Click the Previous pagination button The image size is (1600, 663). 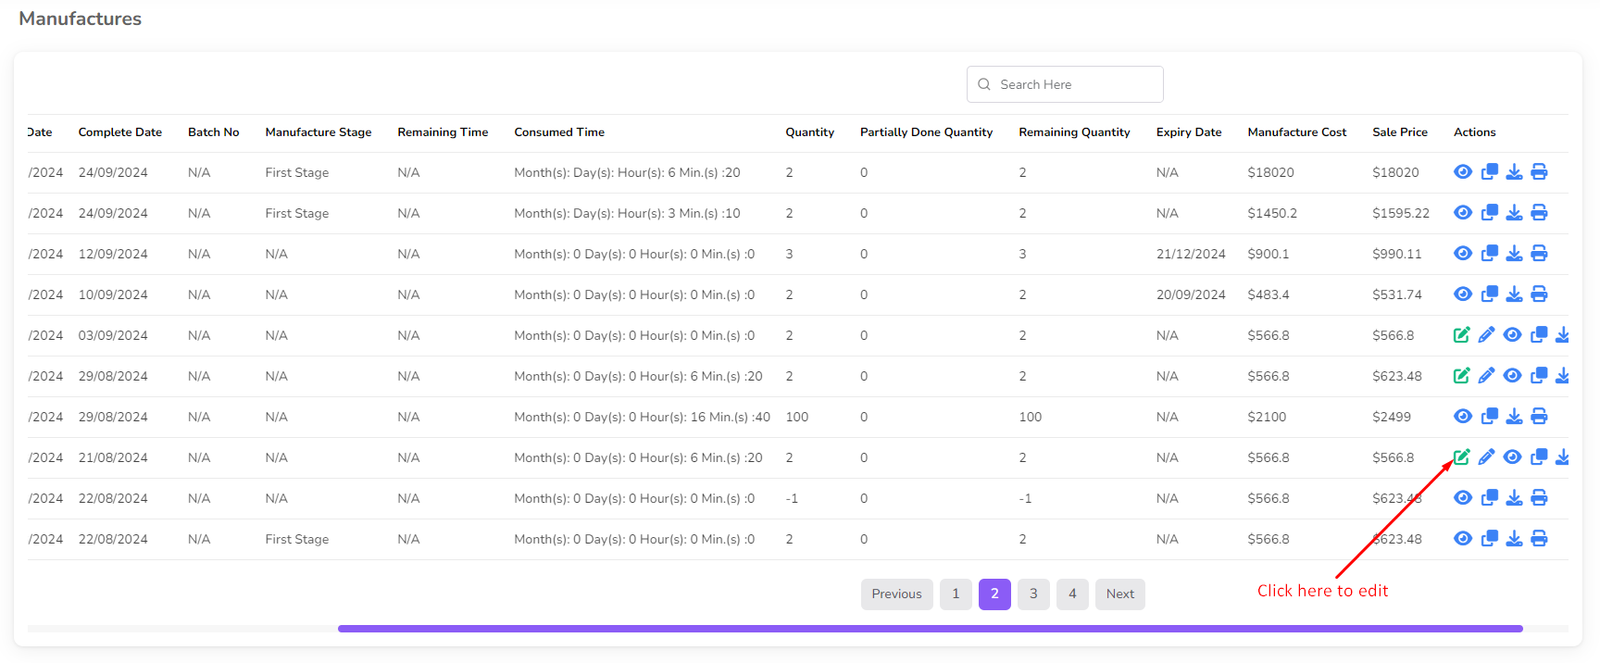pyautogui.click(x=896, y=594)
